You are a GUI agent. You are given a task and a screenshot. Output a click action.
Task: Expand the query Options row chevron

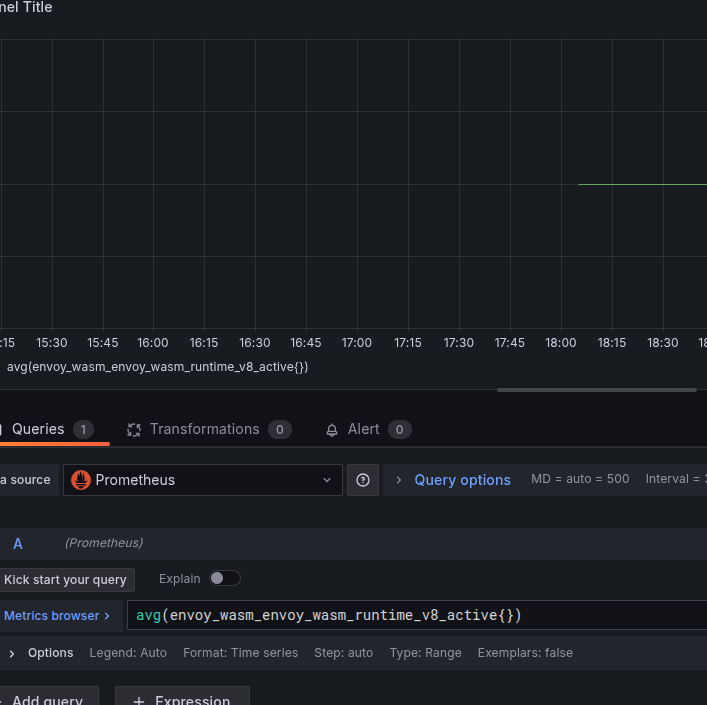[12, 654]
